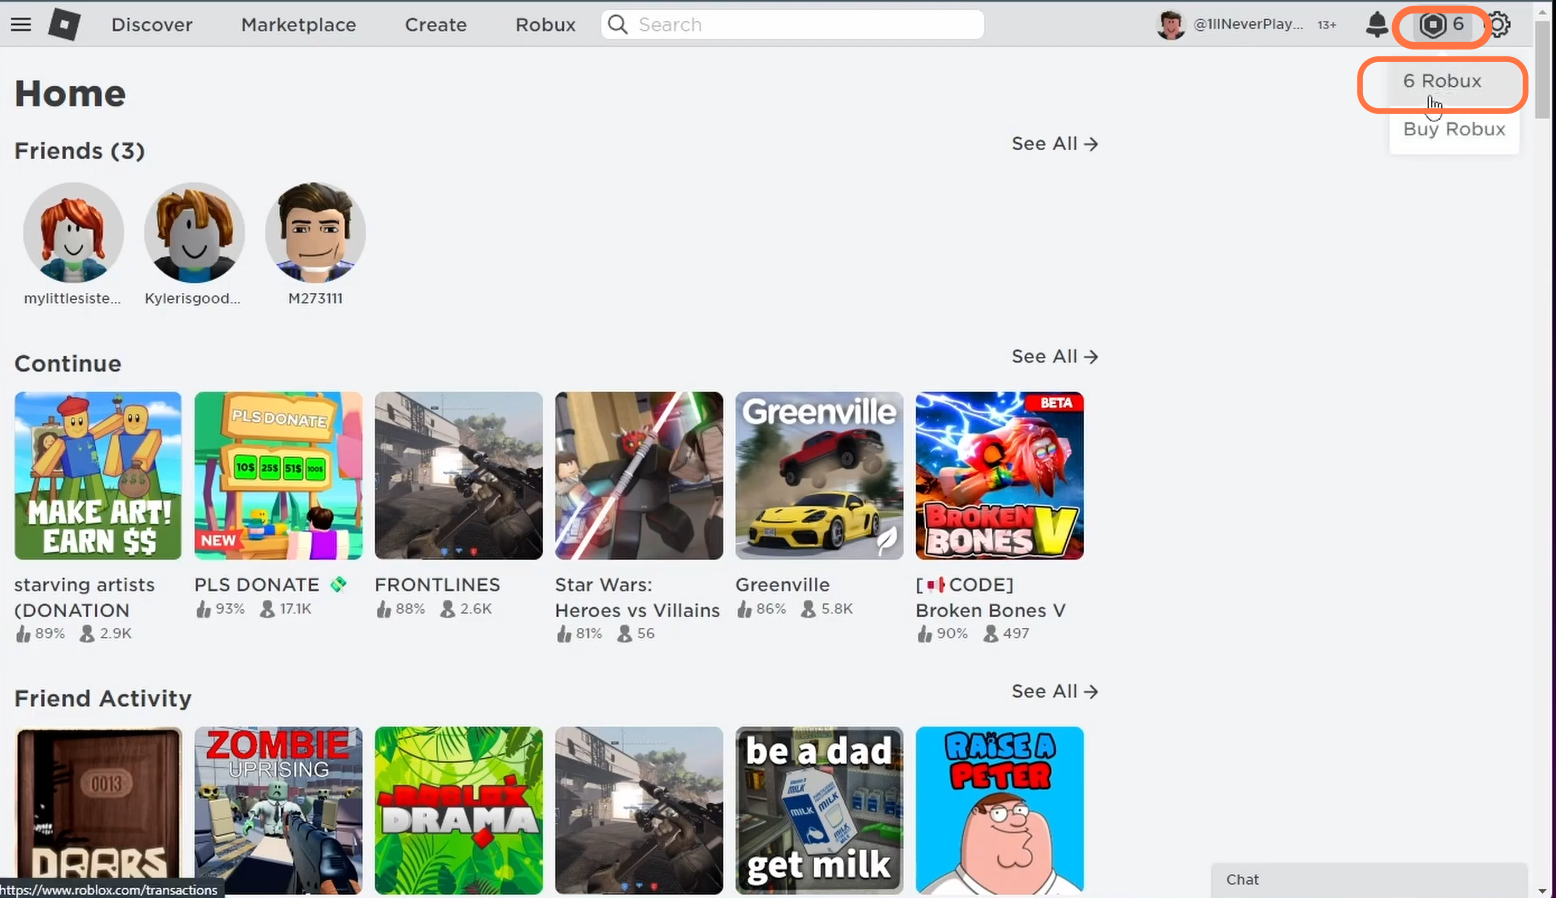Click the Greenville title text
The width and height of the screenshot is (1556, 898).
click(782, 584)
